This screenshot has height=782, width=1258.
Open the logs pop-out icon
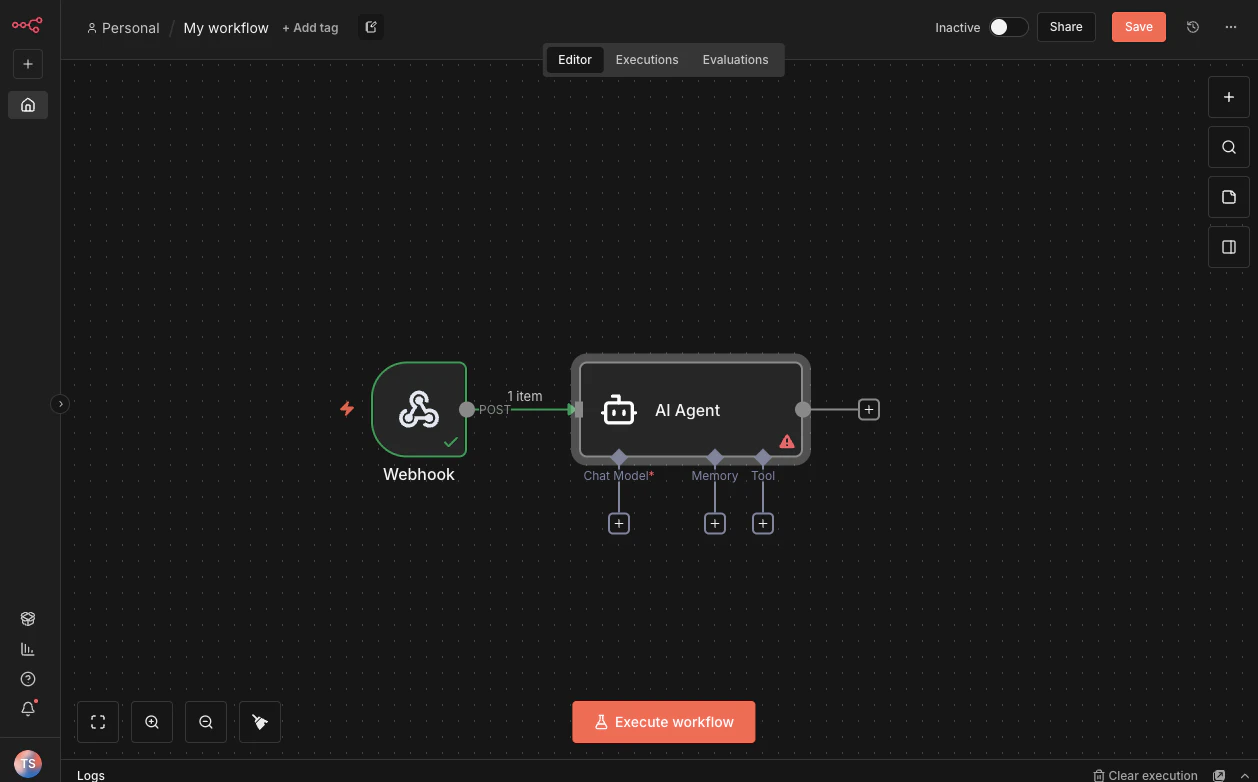1219,775
